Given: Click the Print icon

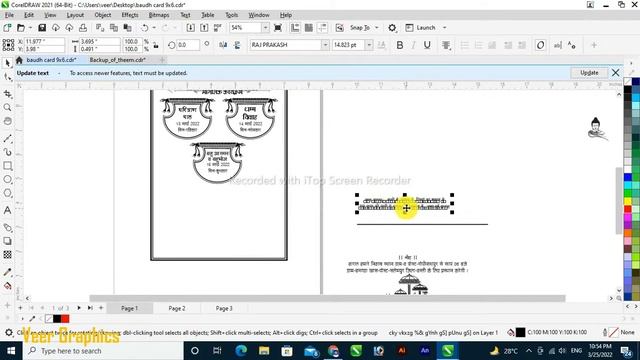Looking at the screenshot, I should coord(83,28).
